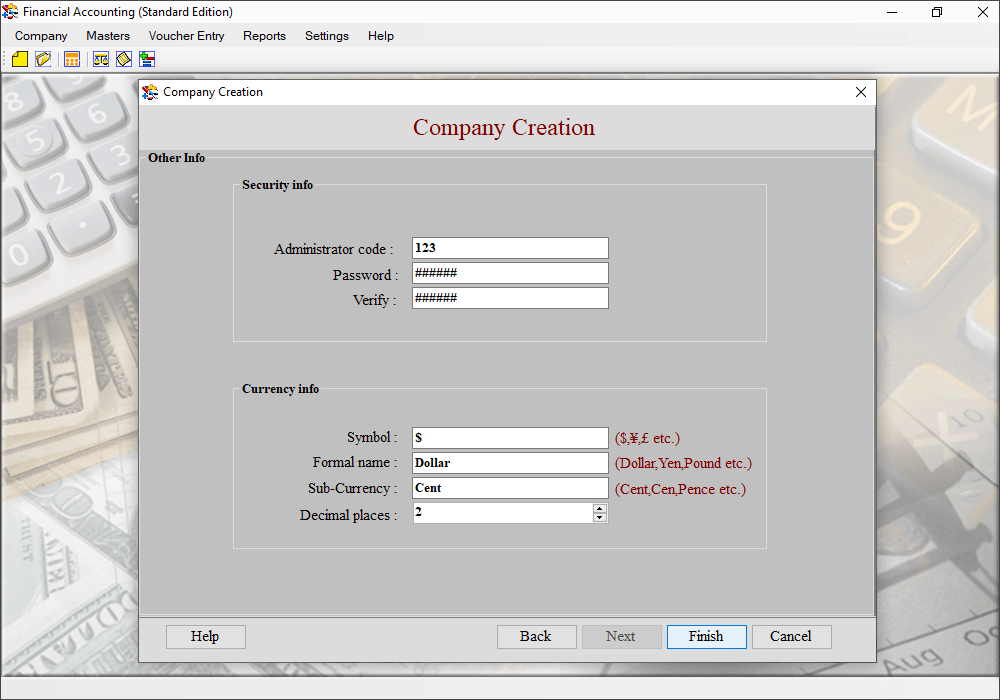
Task: Focus the Administrator code field
Action: pyautogui.click(x=510, y=248)
